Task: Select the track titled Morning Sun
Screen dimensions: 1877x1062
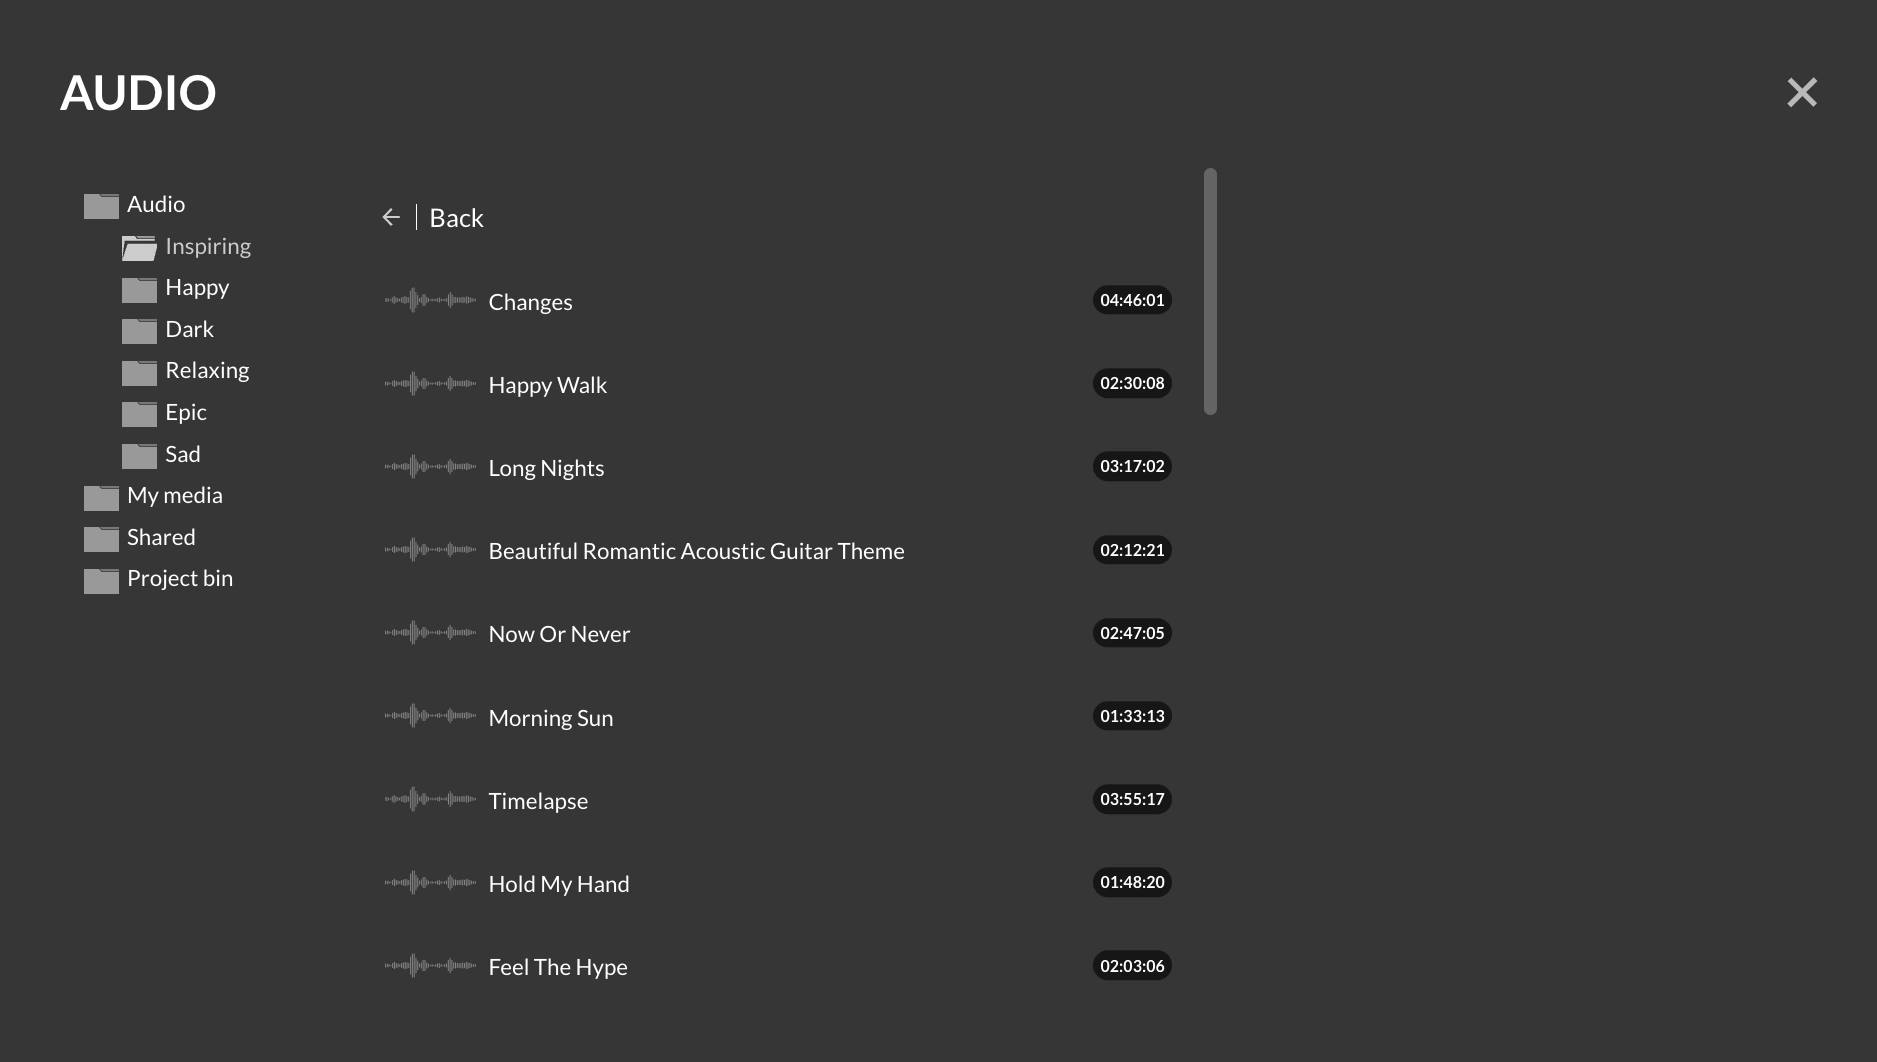Action: pos(551,718)
